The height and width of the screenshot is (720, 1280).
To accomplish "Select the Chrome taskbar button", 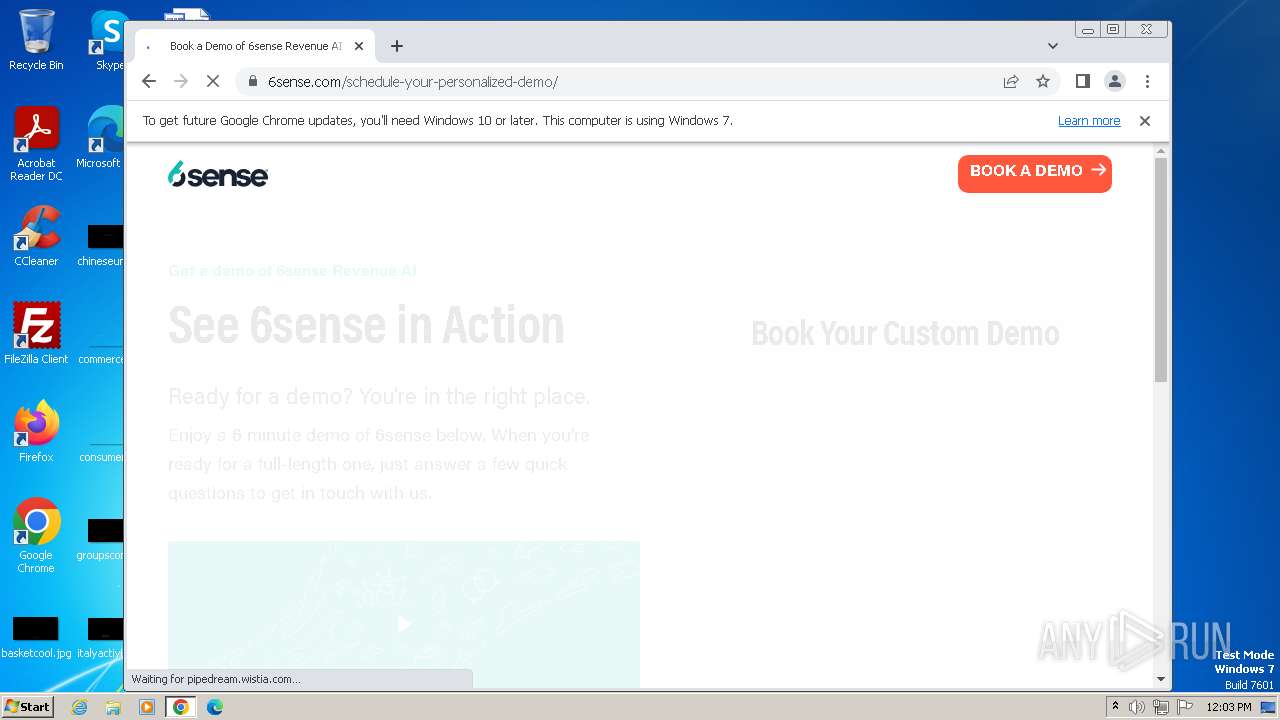I will (181, 706).
